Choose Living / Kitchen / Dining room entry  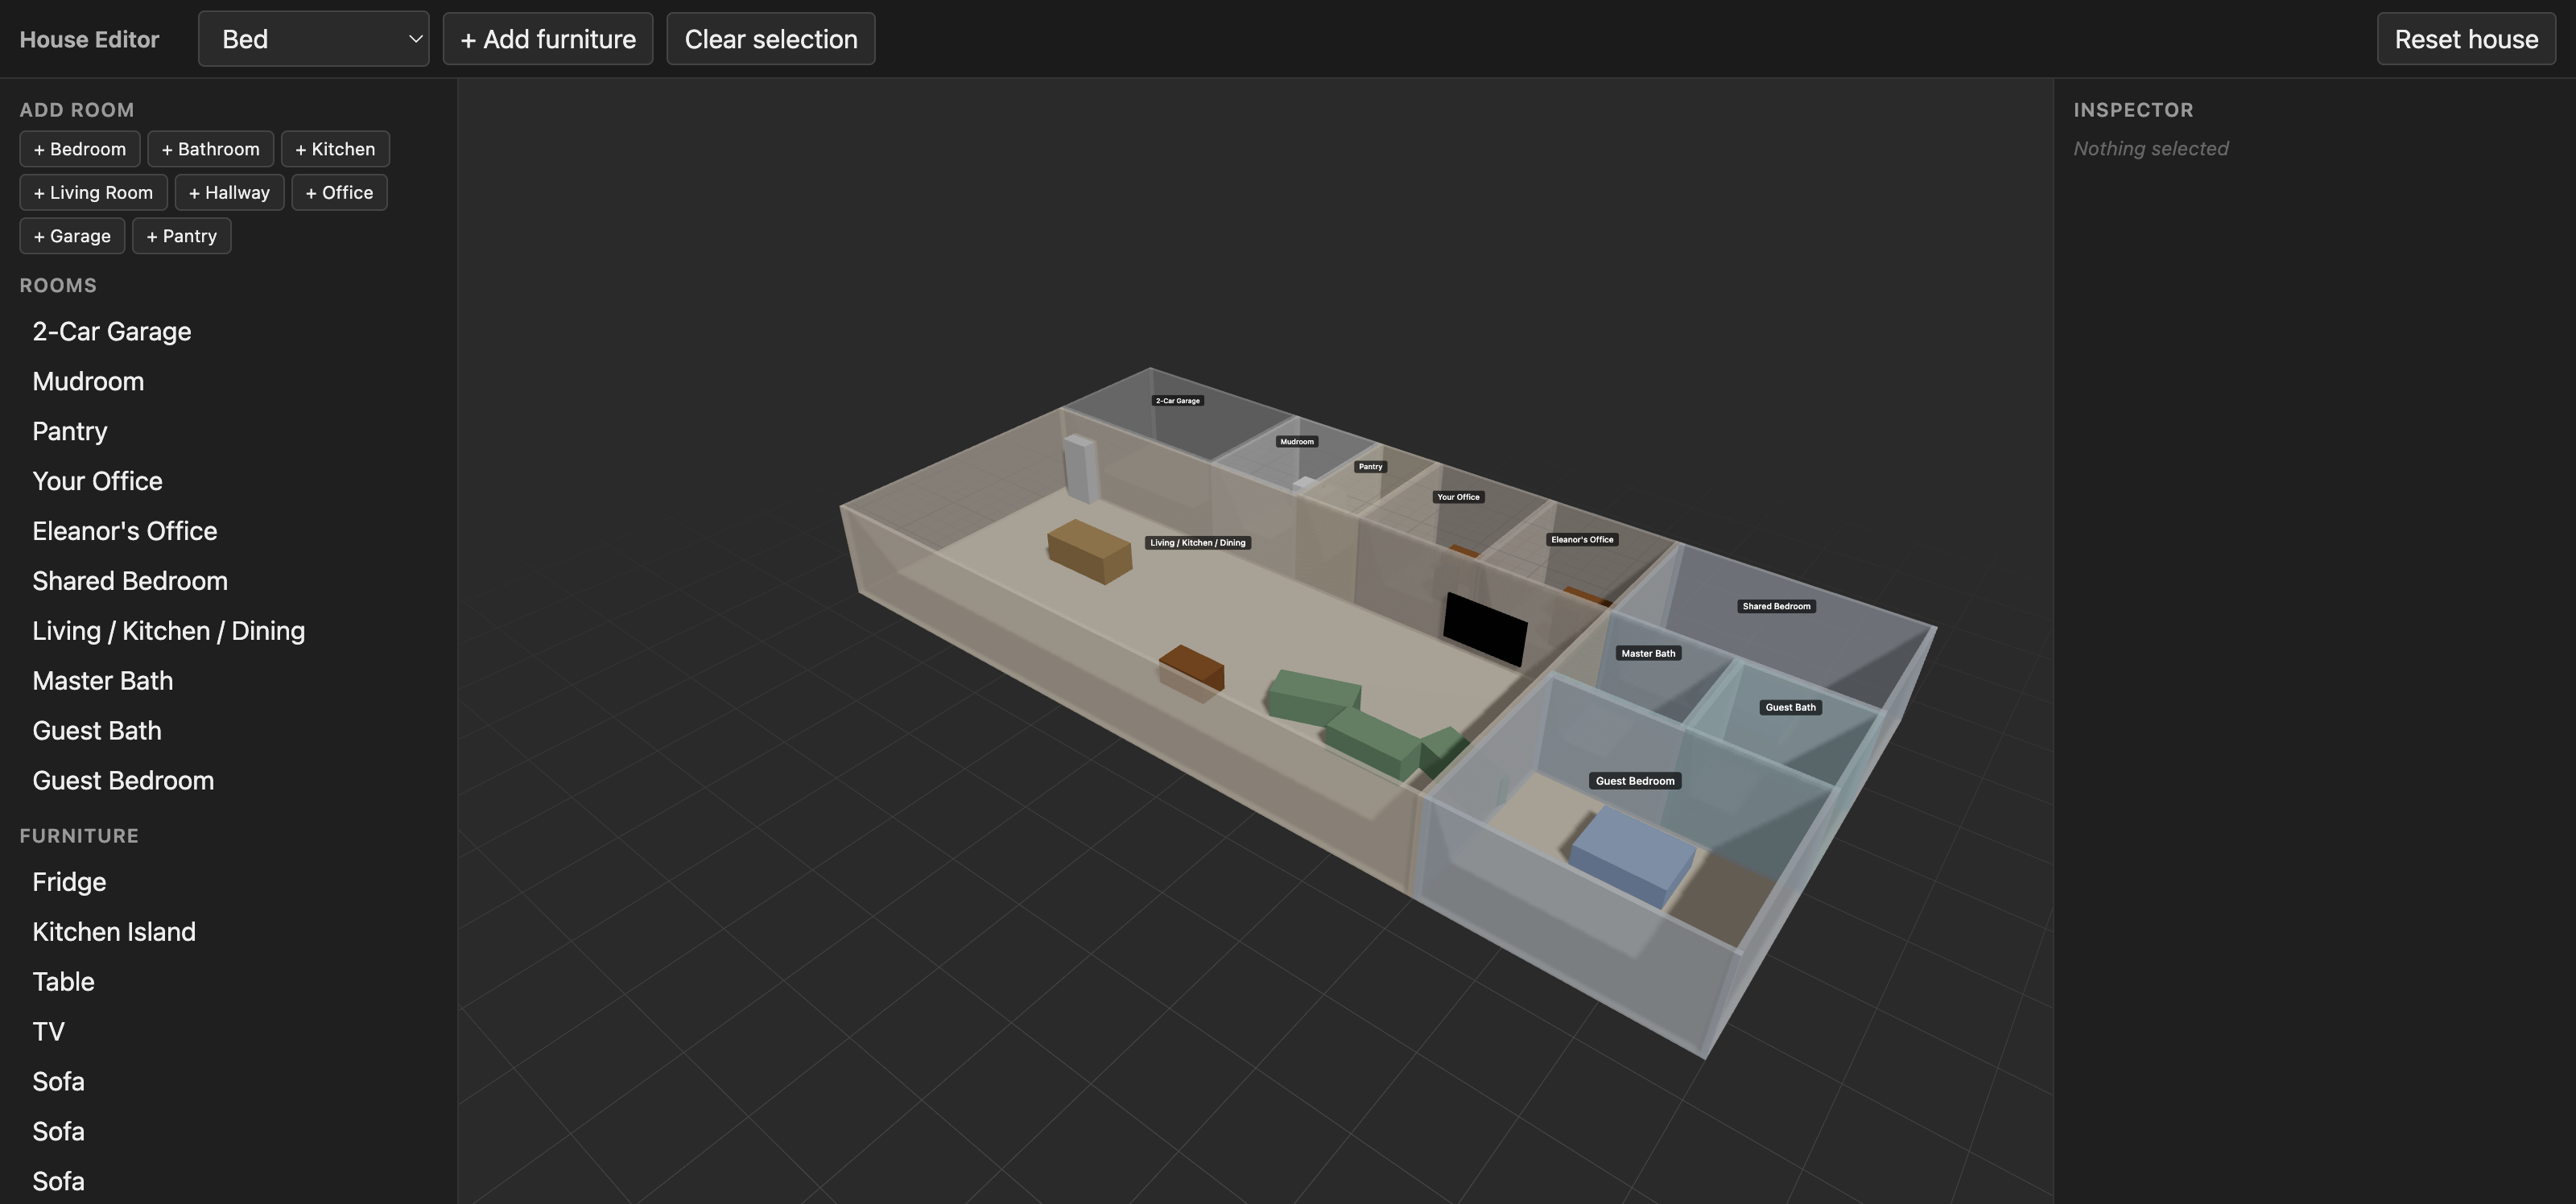(x=168, y=630)
